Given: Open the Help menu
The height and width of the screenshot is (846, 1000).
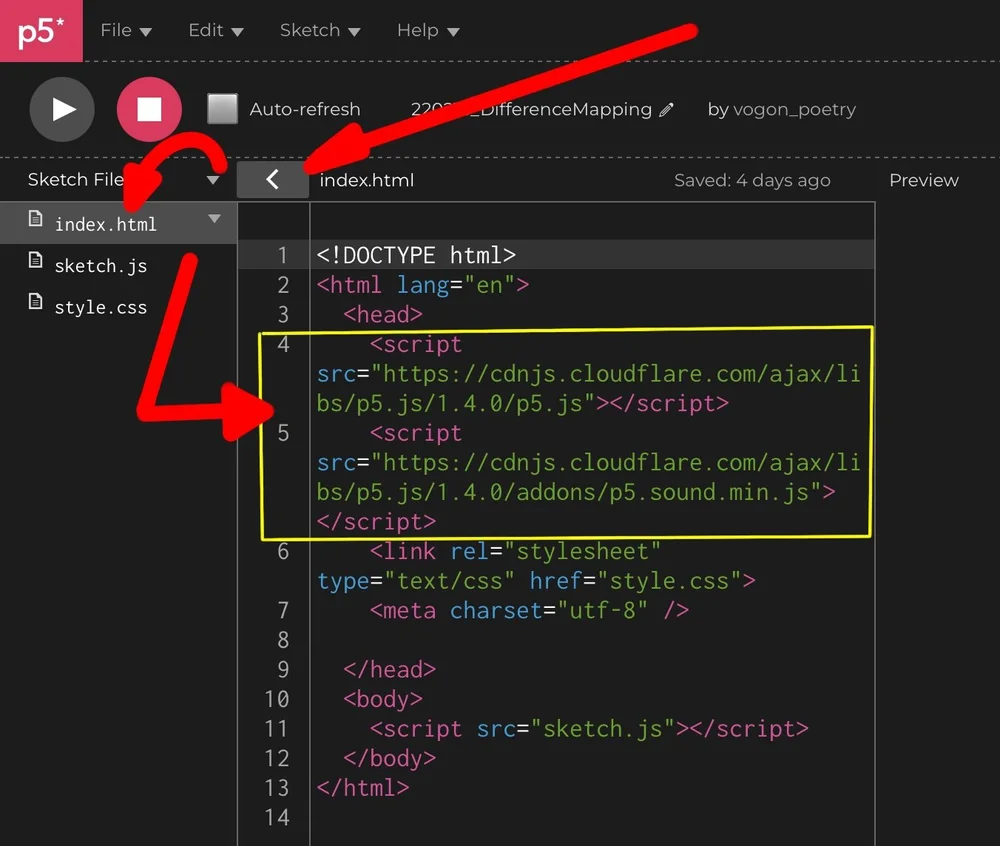Looking at the screenshot, I should pyautogui.click(x=428, y=30).
